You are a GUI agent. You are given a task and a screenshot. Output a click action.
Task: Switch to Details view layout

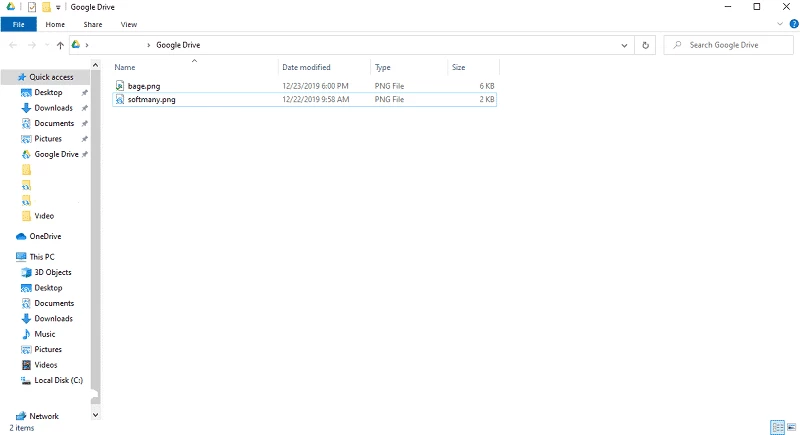(777, 427)
